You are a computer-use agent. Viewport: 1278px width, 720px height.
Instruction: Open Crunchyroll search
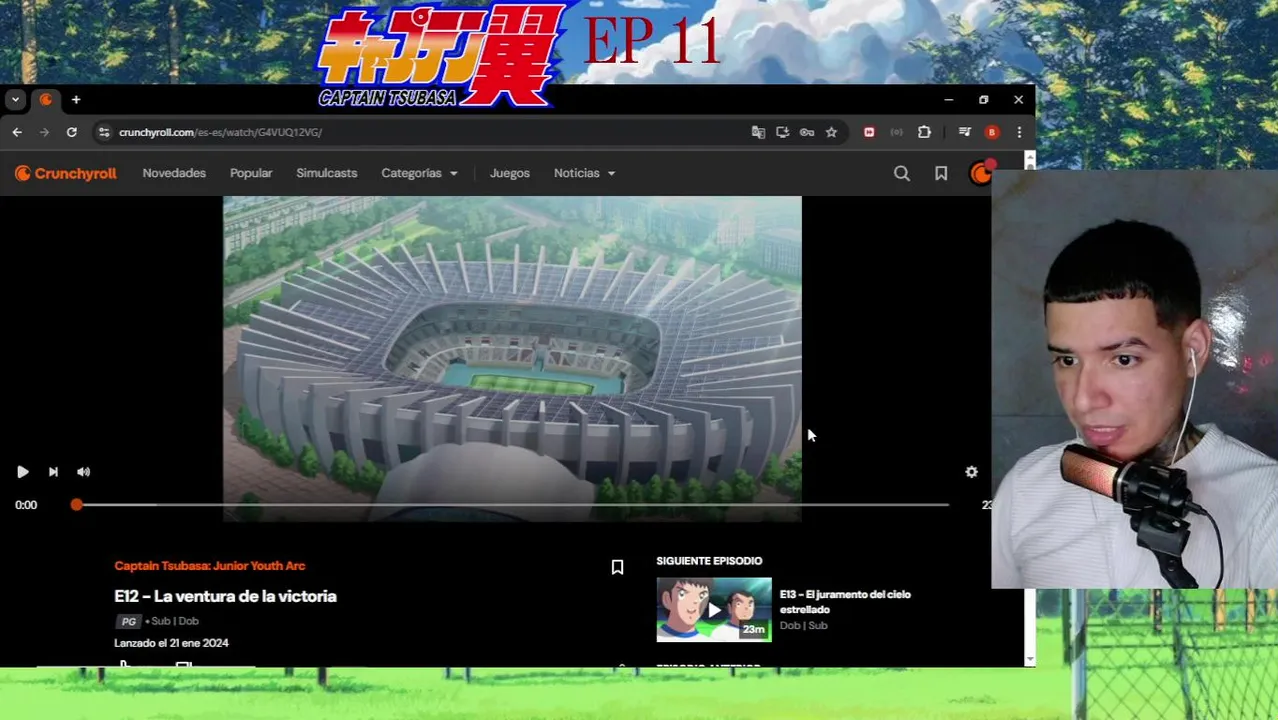pos(902,173)
